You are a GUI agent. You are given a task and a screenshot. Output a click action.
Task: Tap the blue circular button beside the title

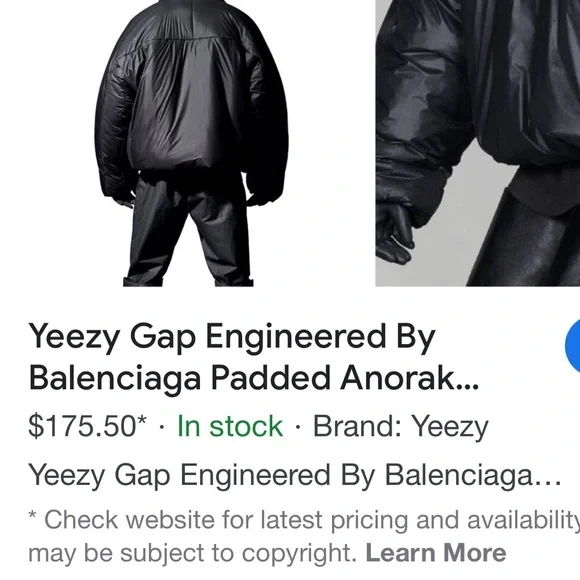(x=573, y=345)
